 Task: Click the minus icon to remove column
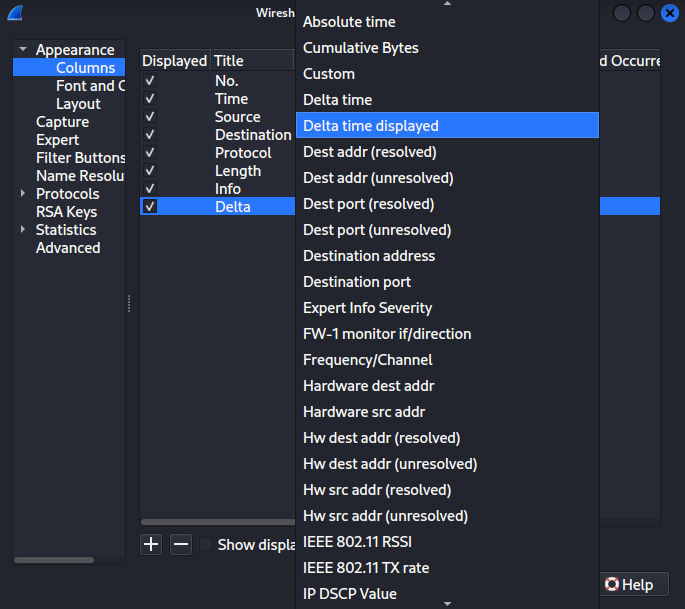[181, 544]
